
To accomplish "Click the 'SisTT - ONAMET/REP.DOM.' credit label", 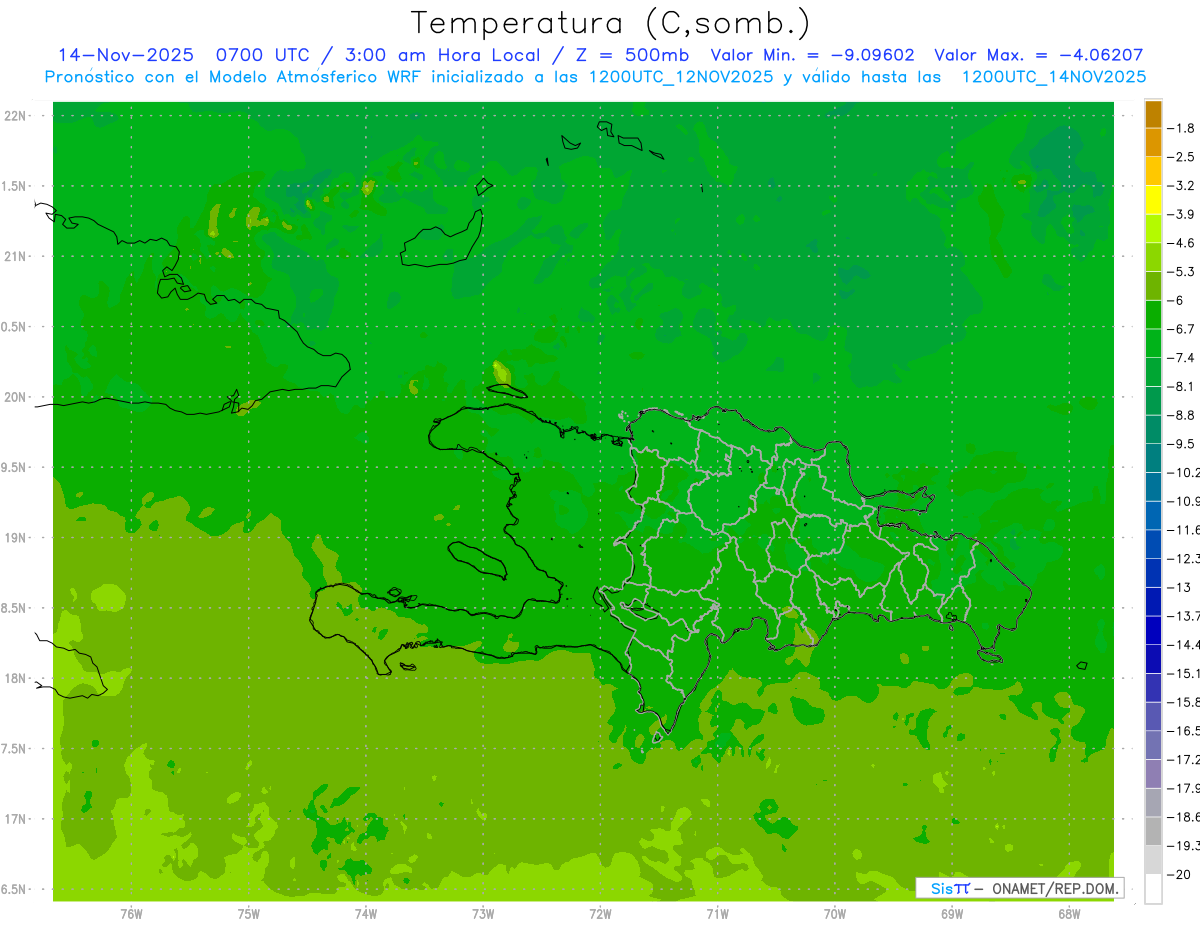I will pyautogui.click(x=1022, y=888).
